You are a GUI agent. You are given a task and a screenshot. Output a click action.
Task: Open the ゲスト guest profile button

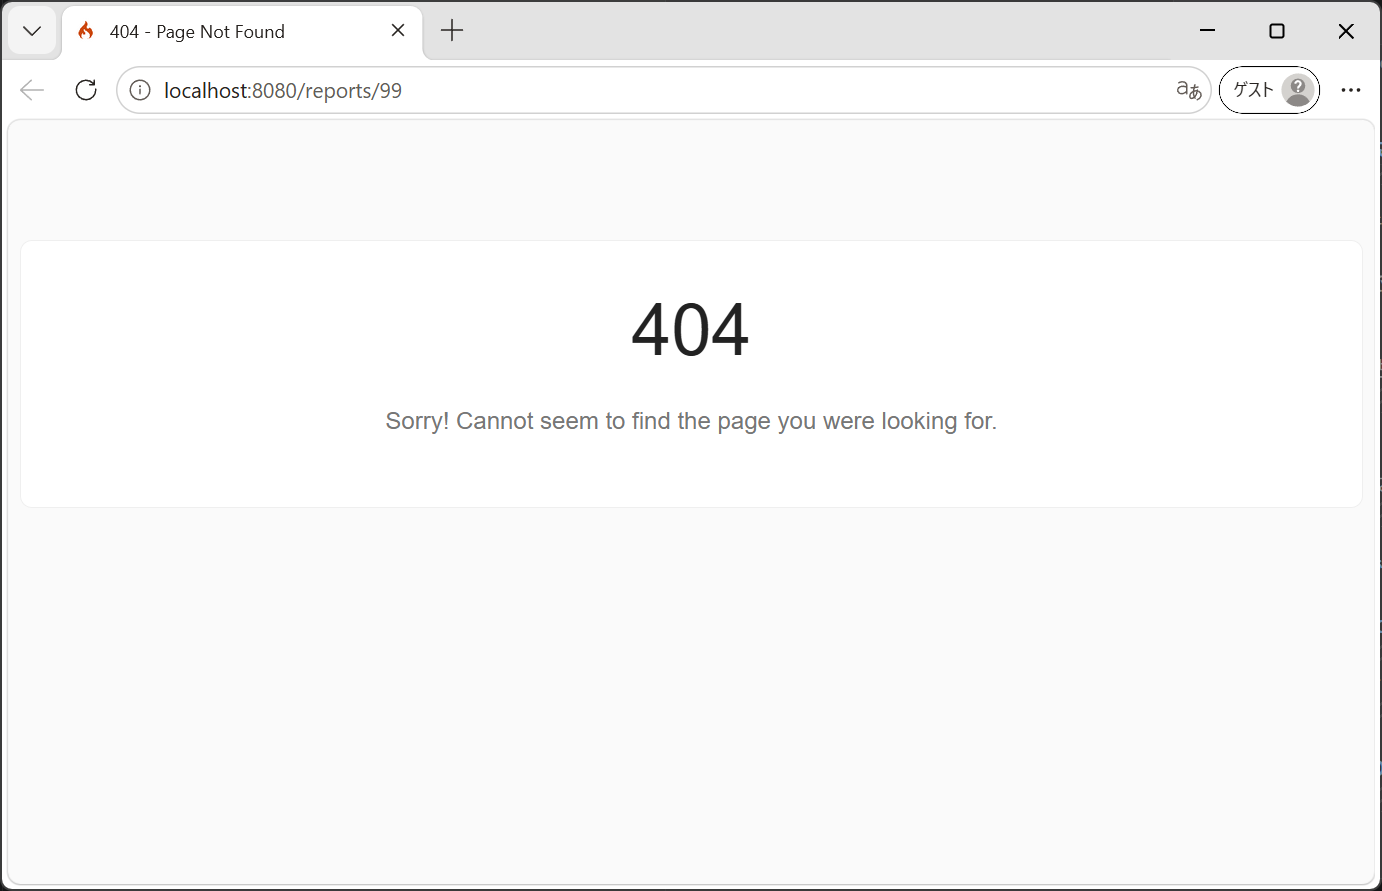click(x=1269, y=90)
